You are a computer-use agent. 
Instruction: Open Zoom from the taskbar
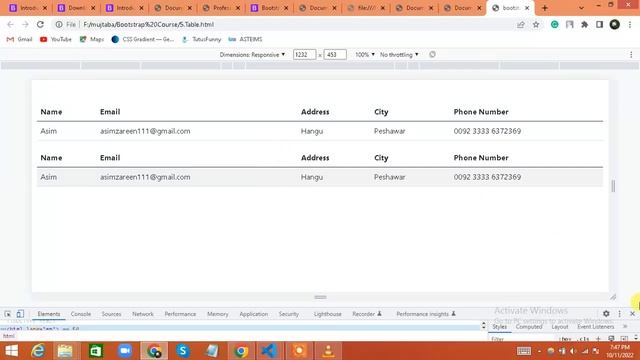[125, 351]
